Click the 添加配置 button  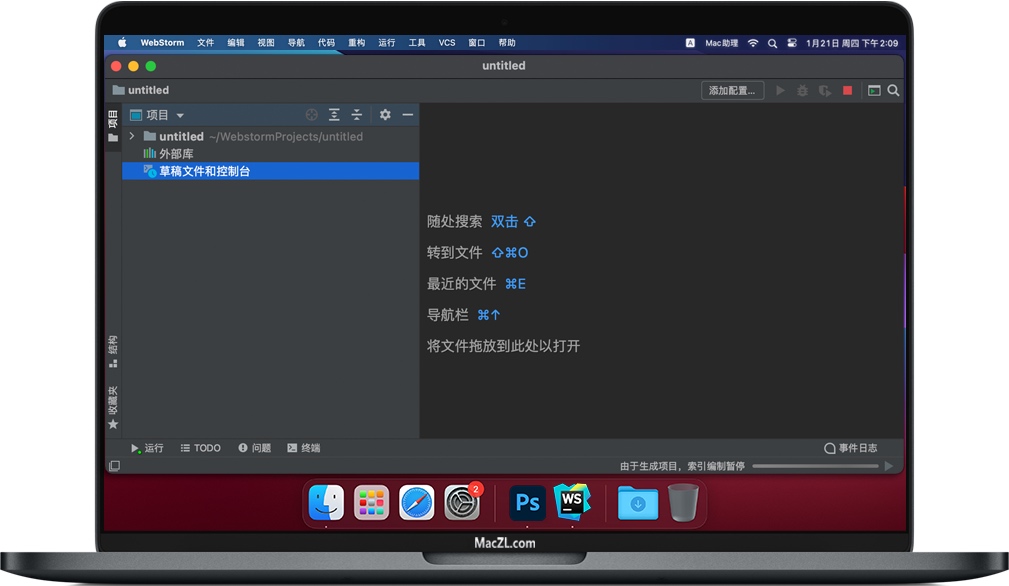(733, 90)
